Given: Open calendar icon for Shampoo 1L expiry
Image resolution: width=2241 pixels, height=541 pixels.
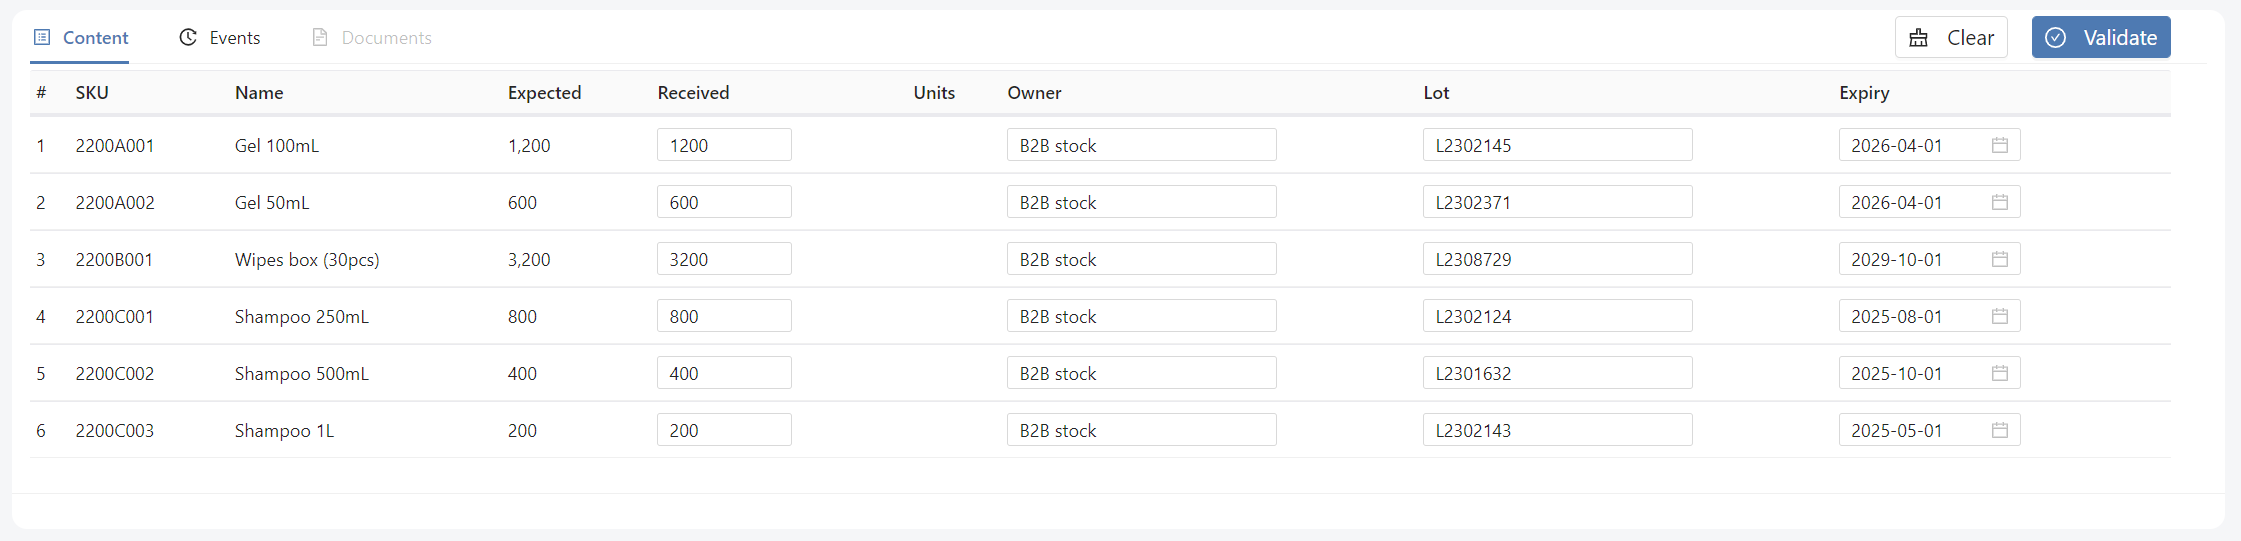Looking at the screenshot, I should [x=1999, y=430].
